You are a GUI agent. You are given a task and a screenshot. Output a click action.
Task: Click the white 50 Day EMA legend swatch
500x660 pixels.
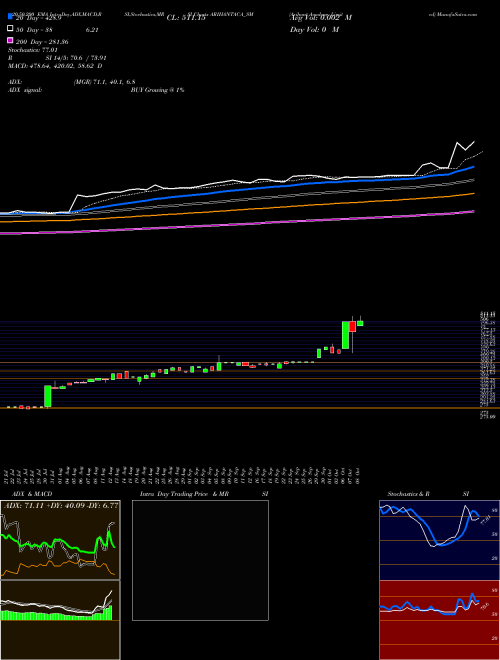[x=10, y=29]
